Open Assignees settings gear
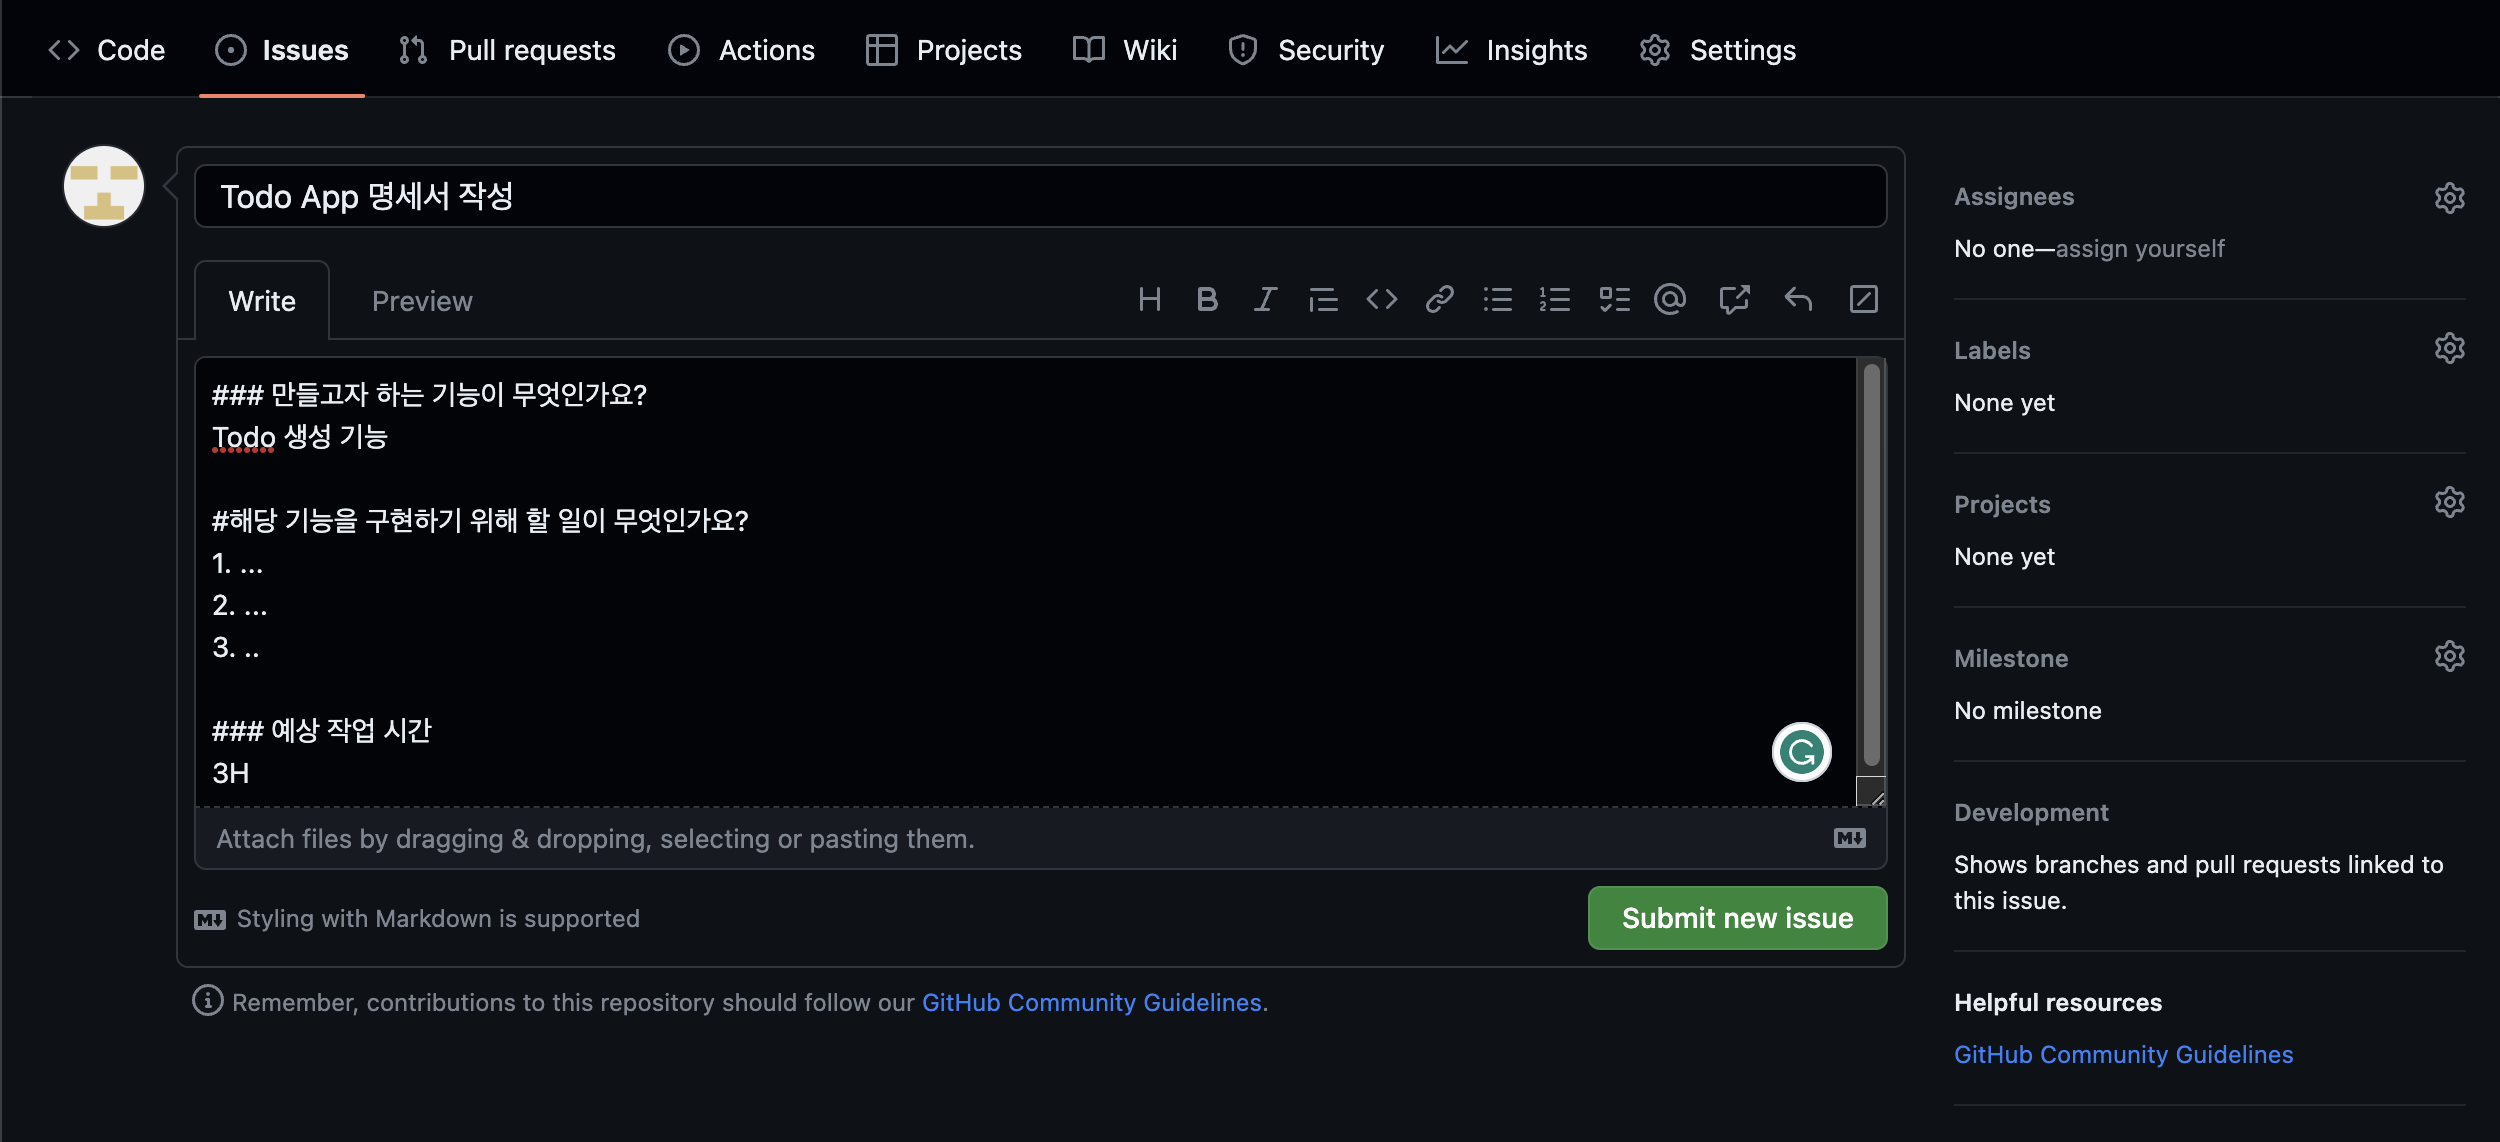The image size is (2500, 1142). point(2449,198)
